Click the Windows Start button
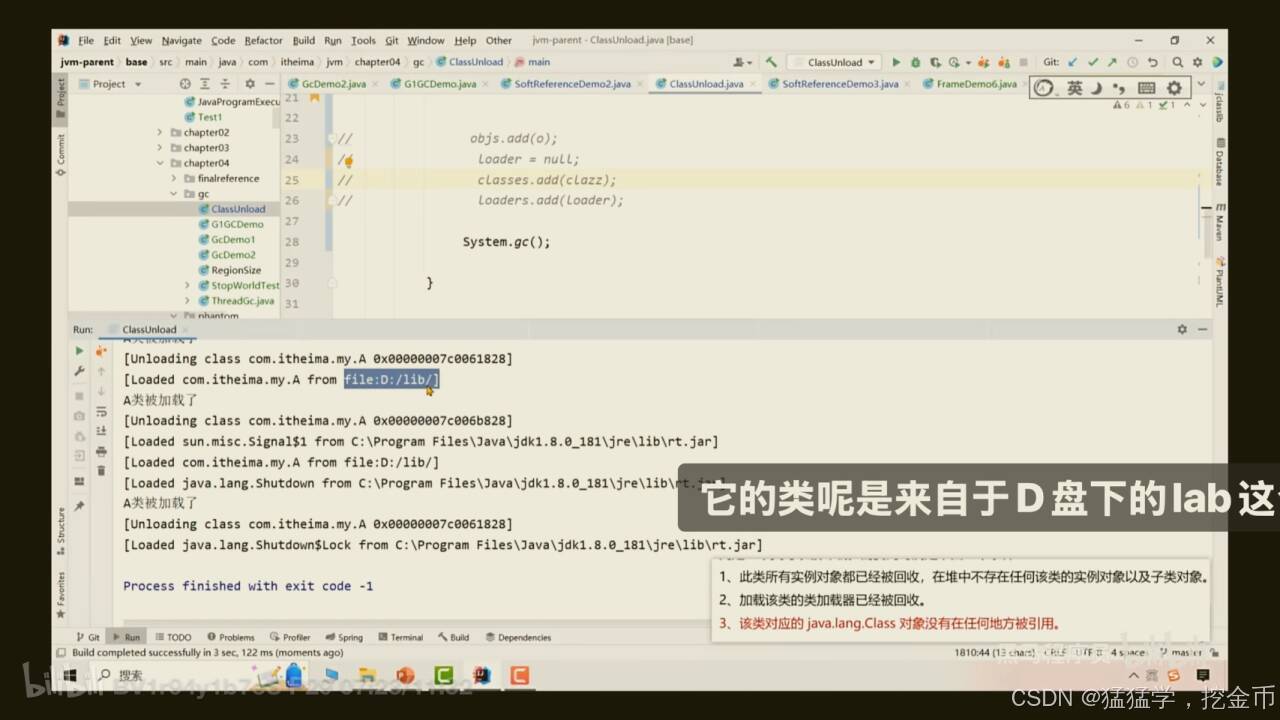 coord(70,676)
